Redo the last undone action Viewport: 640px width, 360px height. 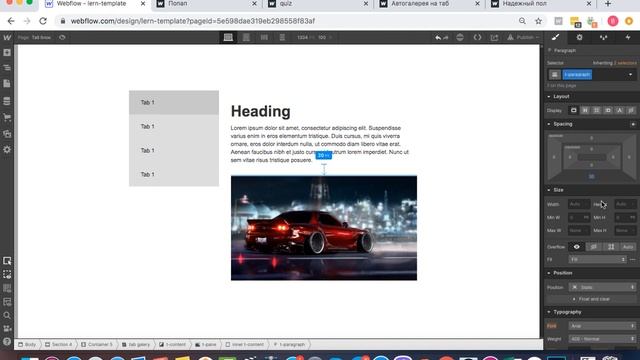point(446,38)
